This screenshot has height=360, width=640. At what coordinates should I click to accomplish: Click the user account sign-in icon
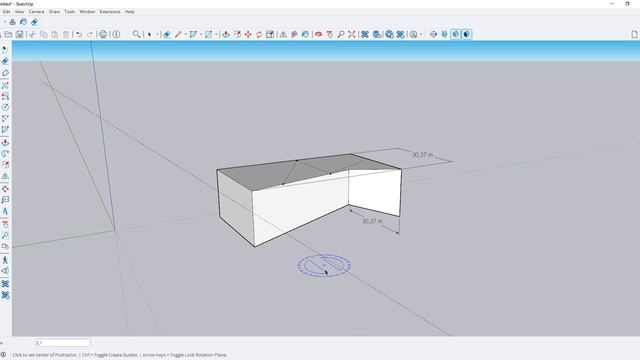(413, 34)
